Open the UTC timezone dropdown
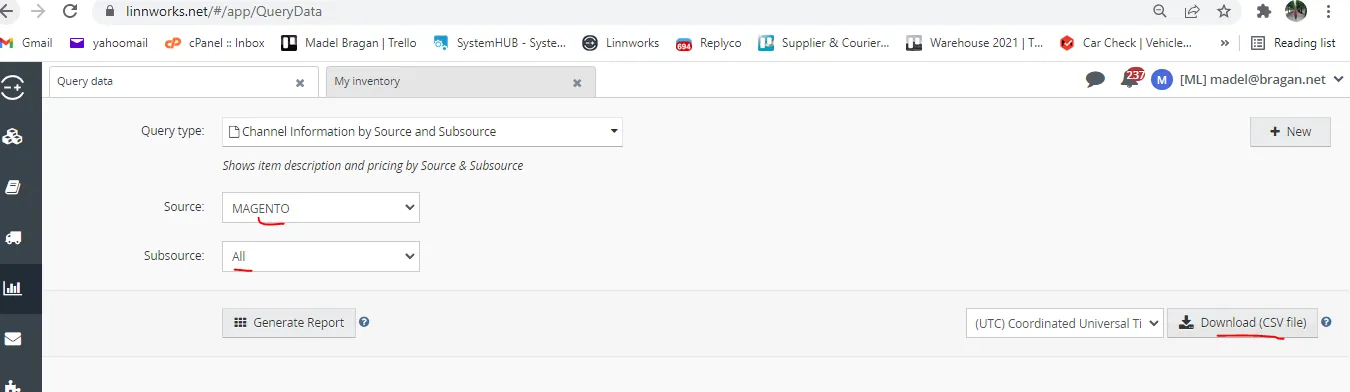The image size is (1350, 392). coord(1064,323)
